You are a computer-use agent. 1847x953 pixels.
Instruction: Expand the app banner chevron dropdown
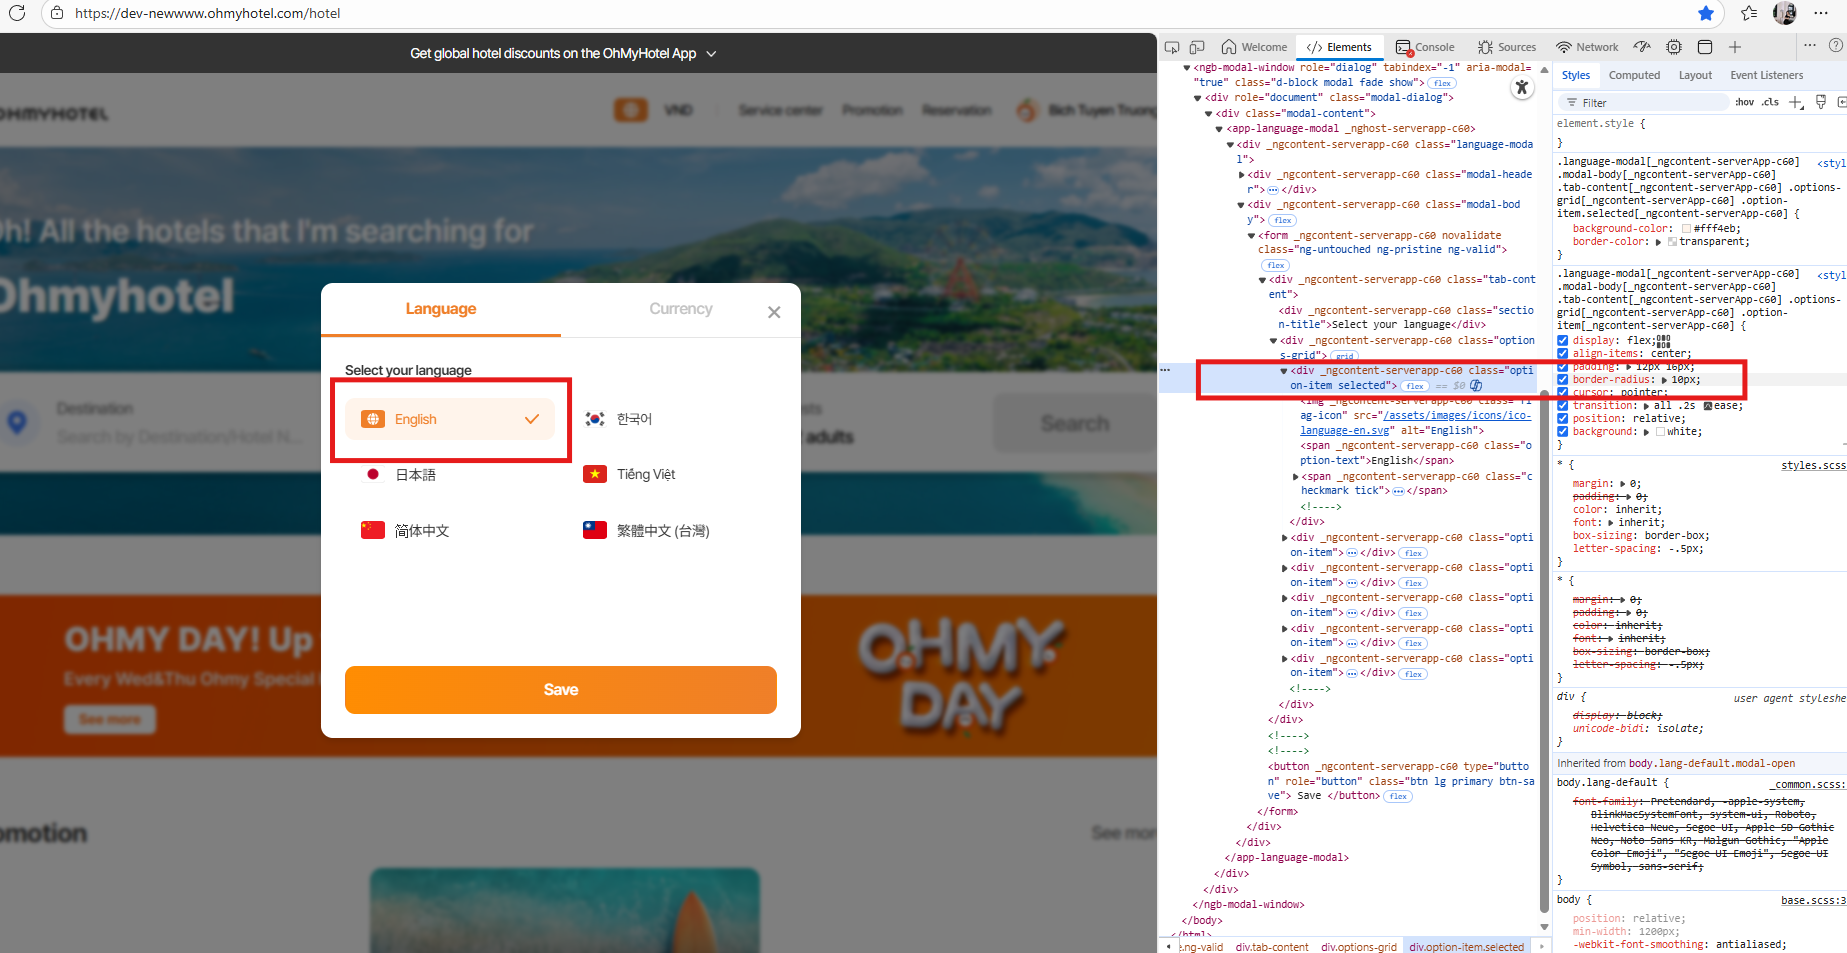pos(711,54)
